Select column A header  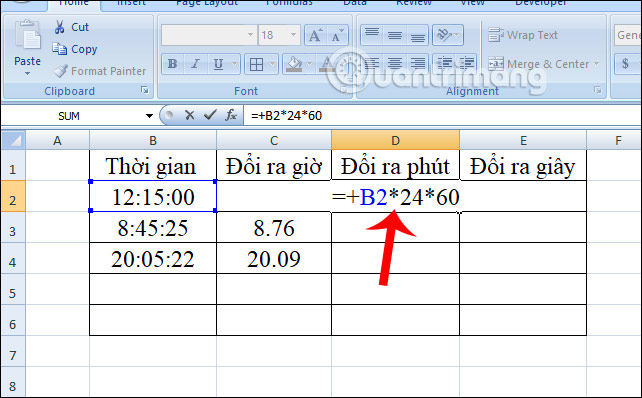(57, 140)
